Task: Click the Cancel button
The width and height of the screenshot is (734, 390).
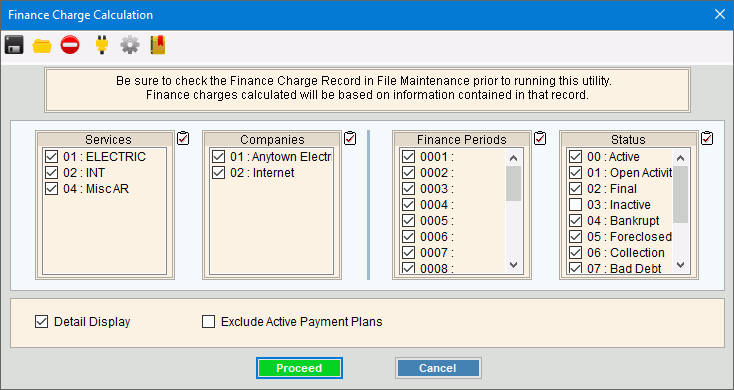Action: pos(438,368)
